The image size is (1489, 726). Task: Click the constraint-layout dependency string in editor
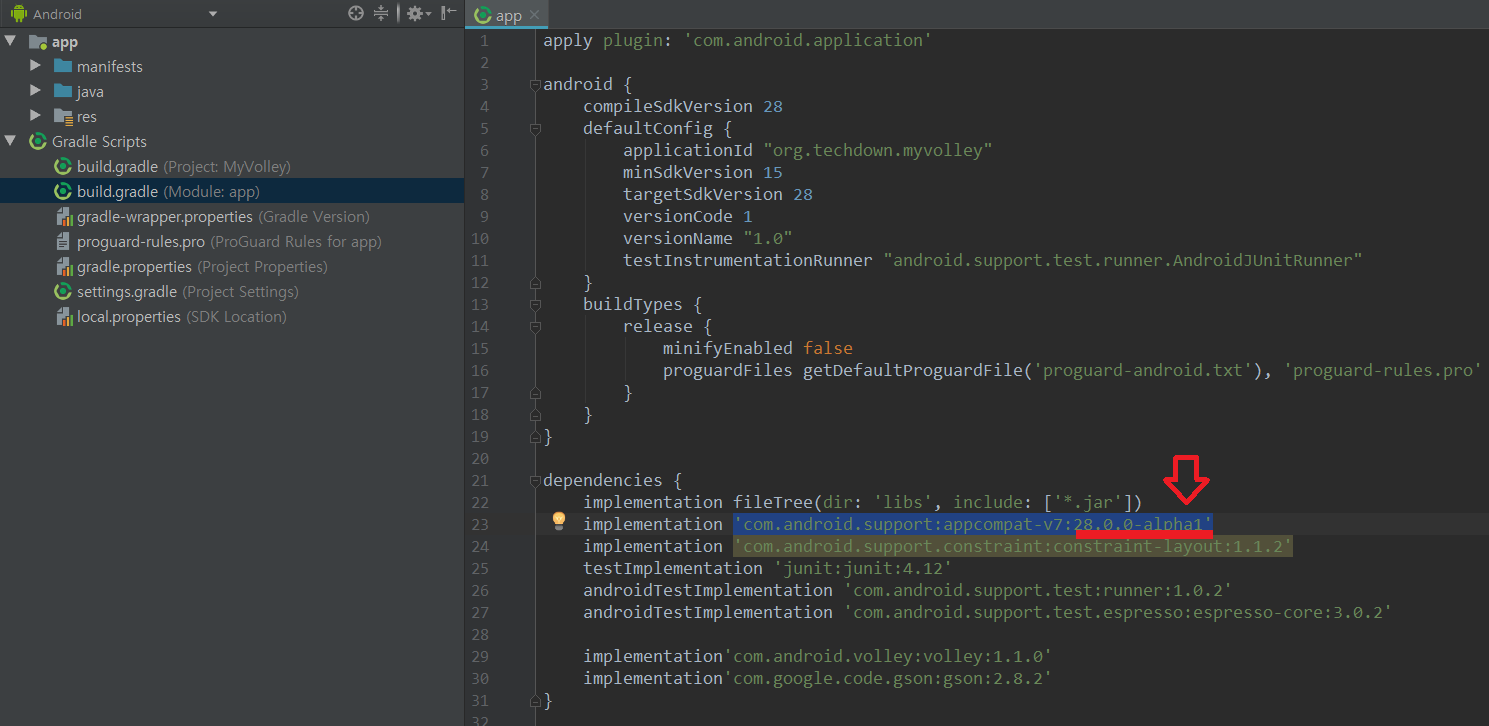[x=1013, y=546]
